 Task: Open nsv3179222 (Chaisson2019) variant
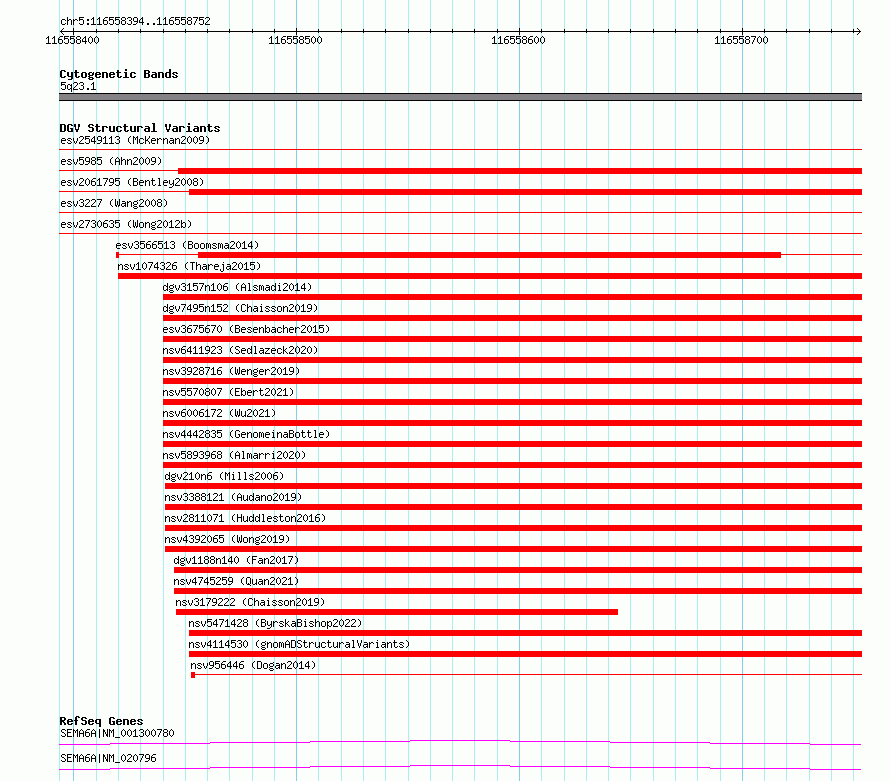(x=250, y=602)
